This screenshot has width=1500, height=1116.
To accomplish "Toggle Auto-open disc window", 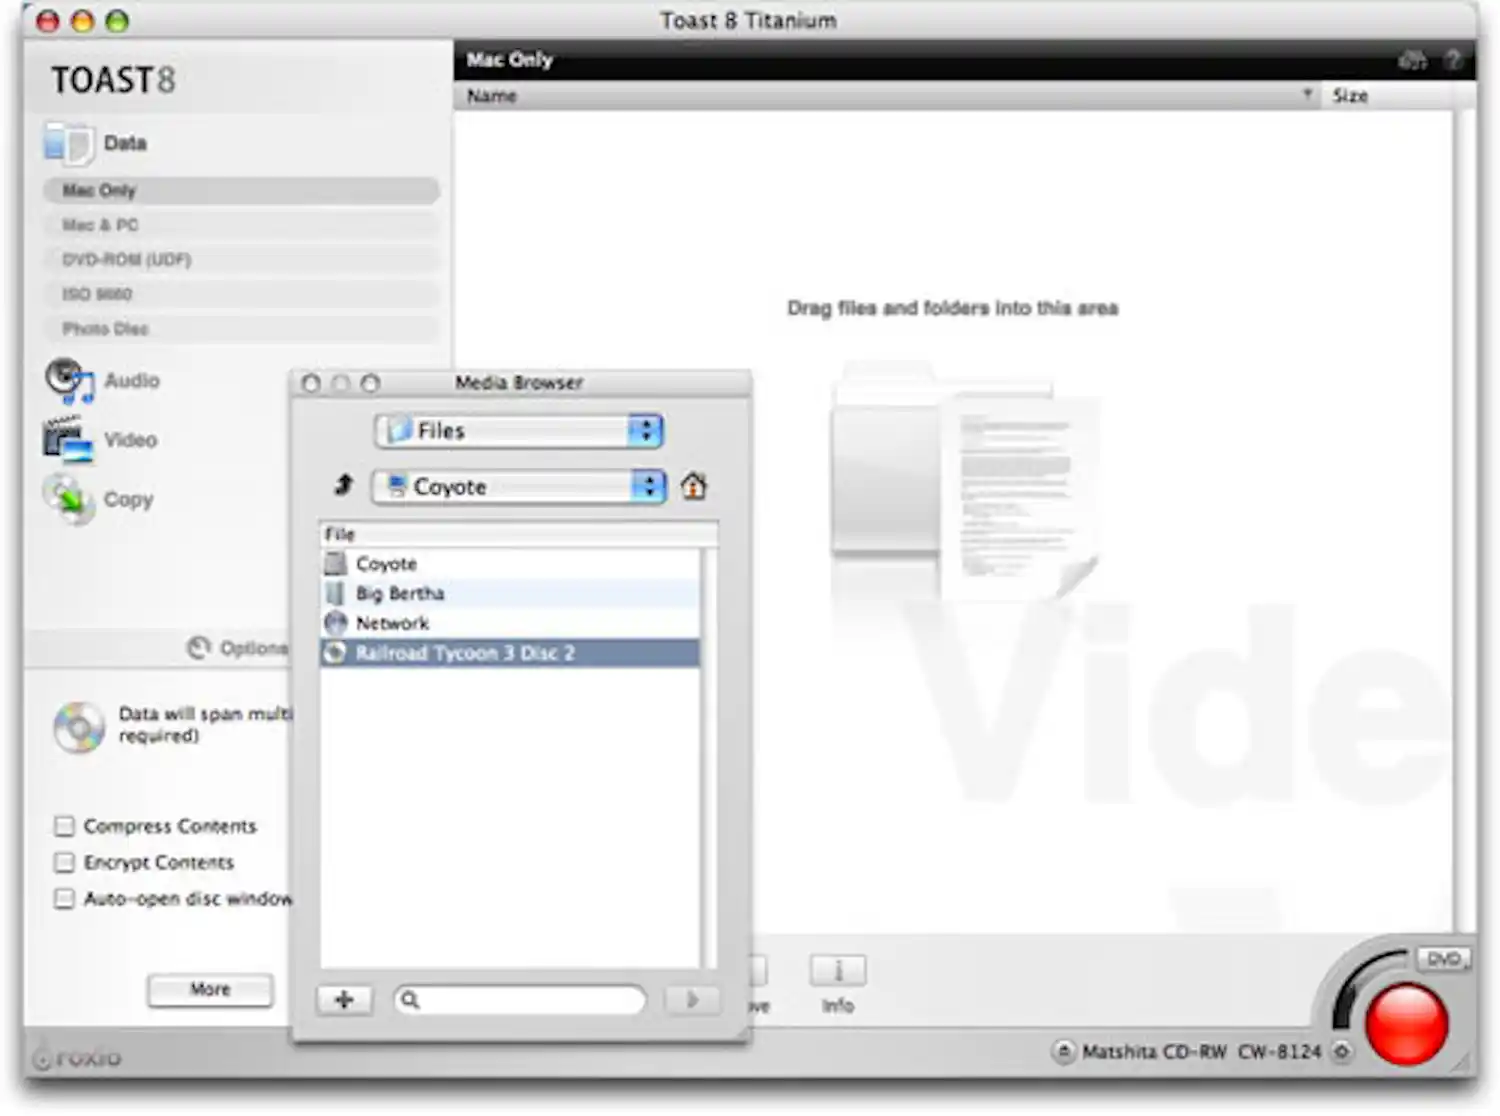I will [x=64, y=899].
